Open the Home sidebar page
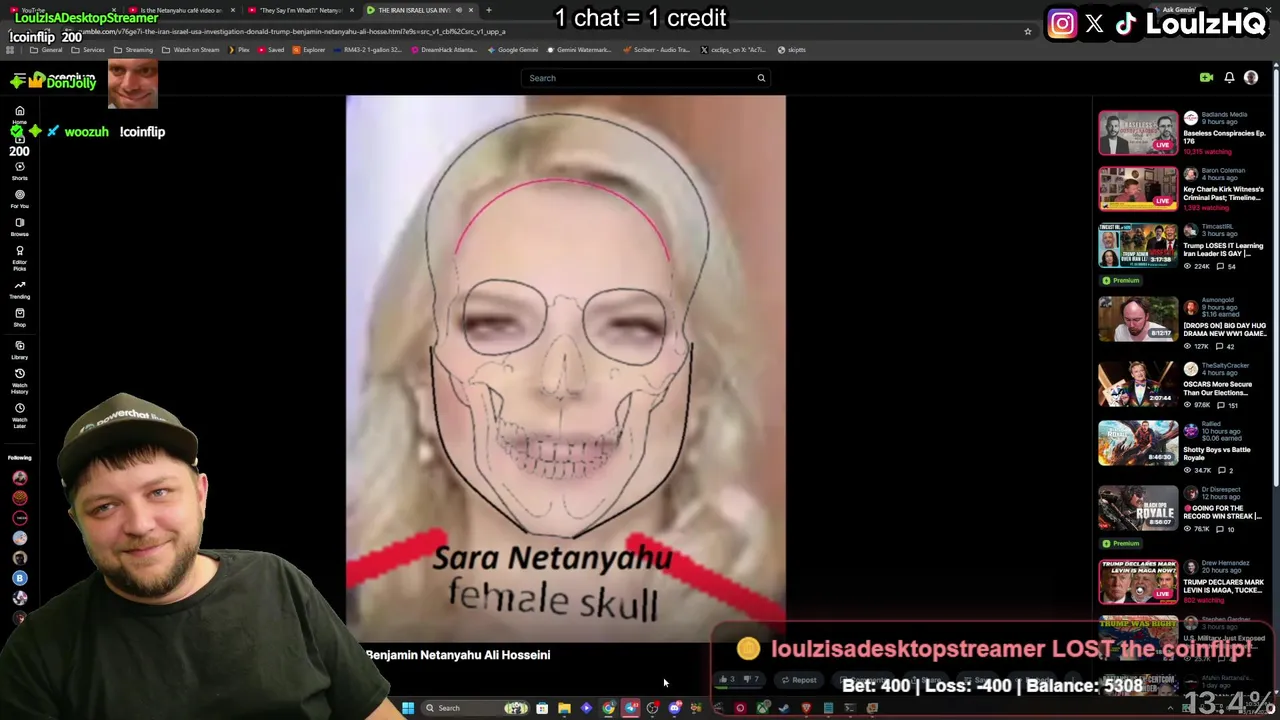 pyautogui.click(x=19, y=114)
